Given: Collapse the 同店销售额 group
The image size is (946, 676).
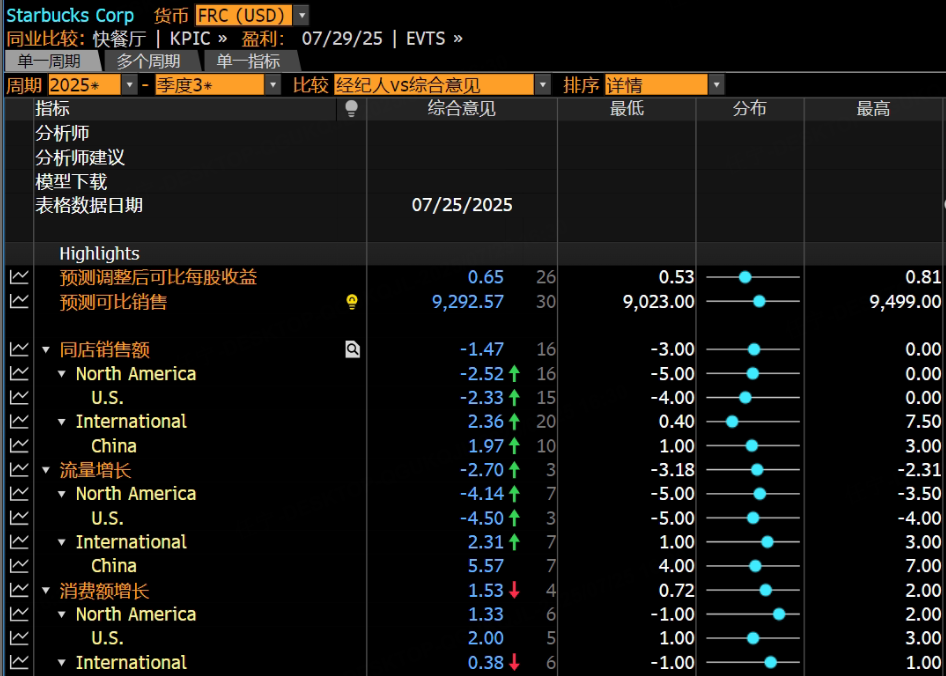Looking at the screenshot, I should pyautogui.click(x=46, y=349).
